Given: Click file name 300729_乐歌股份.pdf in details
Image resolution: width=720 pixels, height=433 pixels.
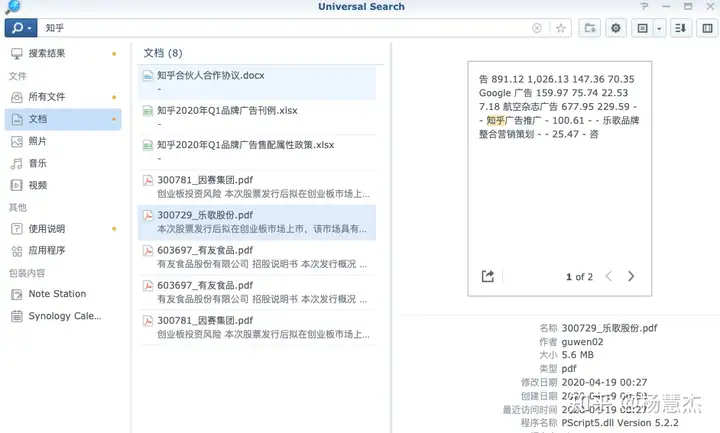Looking at the screenshot, I should [609, 328].
